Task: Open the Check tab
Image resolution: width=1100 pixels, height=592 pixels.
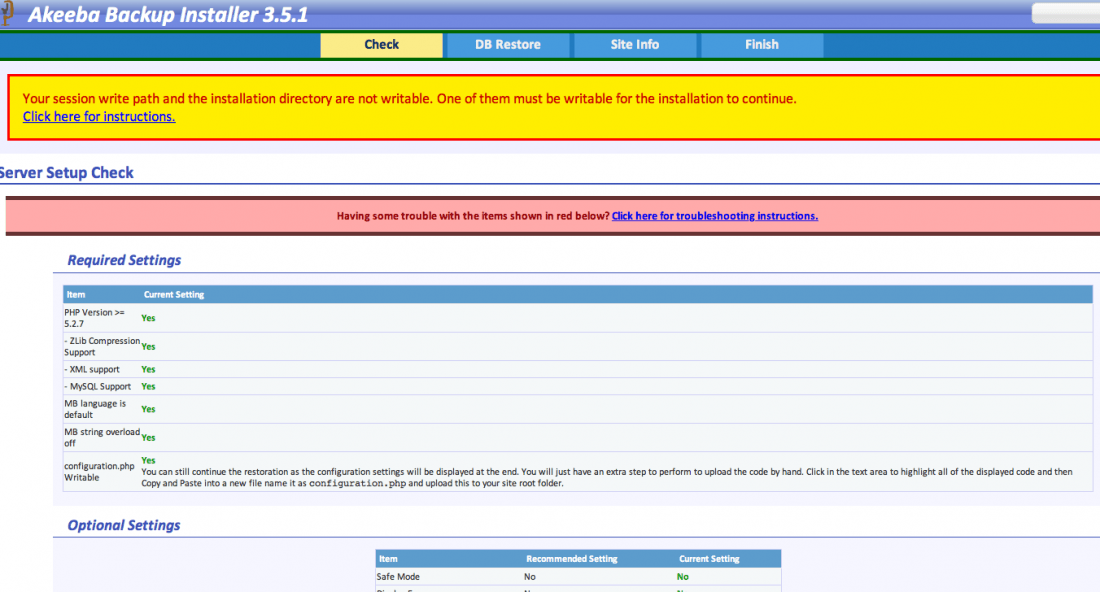Action: click(x=381, y=45)
